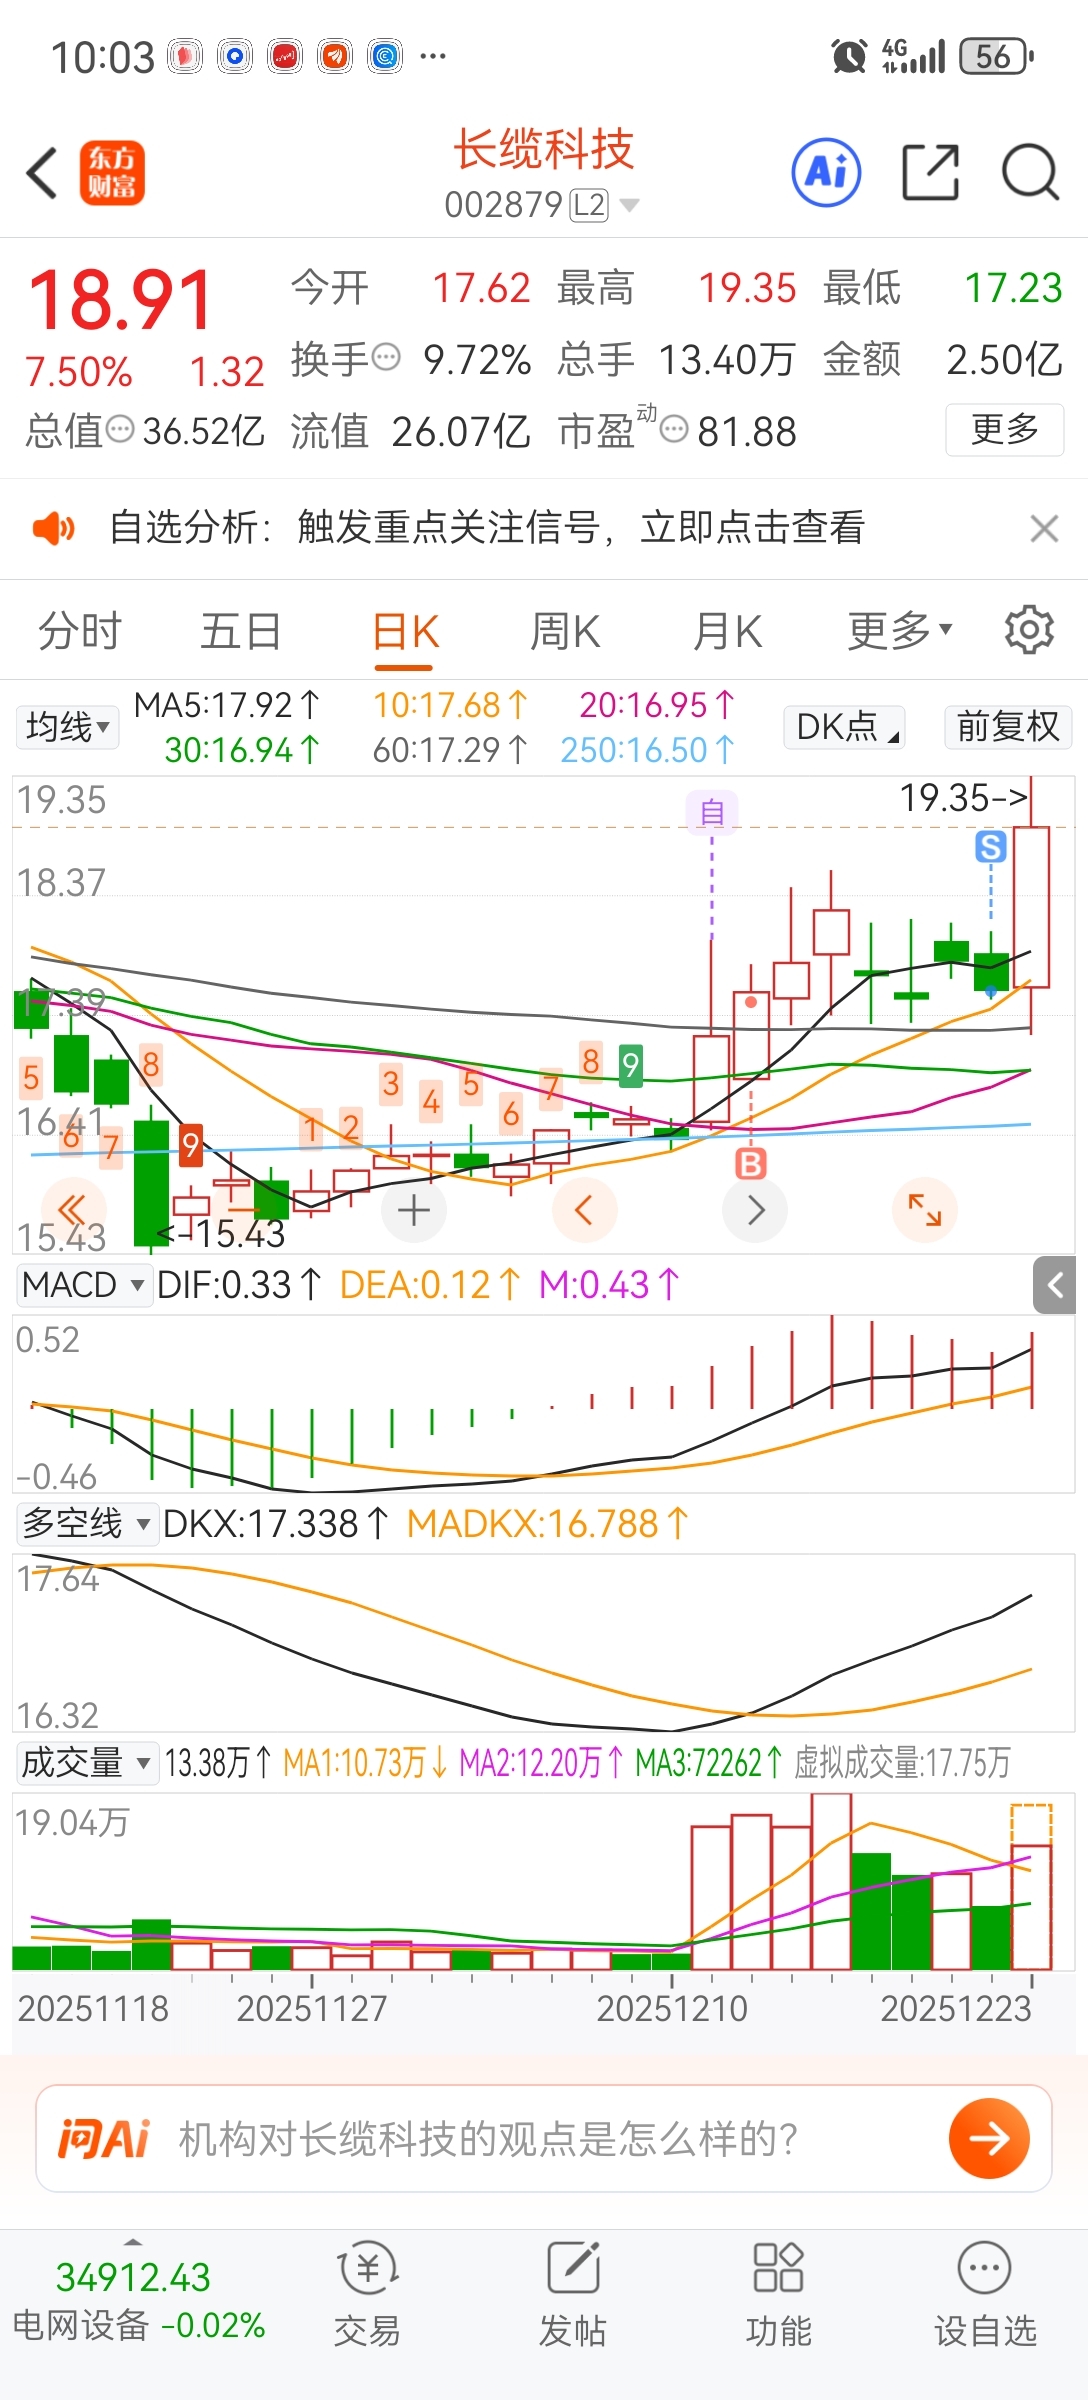This screenshot has width=1088, height=2400.
Task: Expand the side panel collapse arrow
Action: coord(1055,1285)
